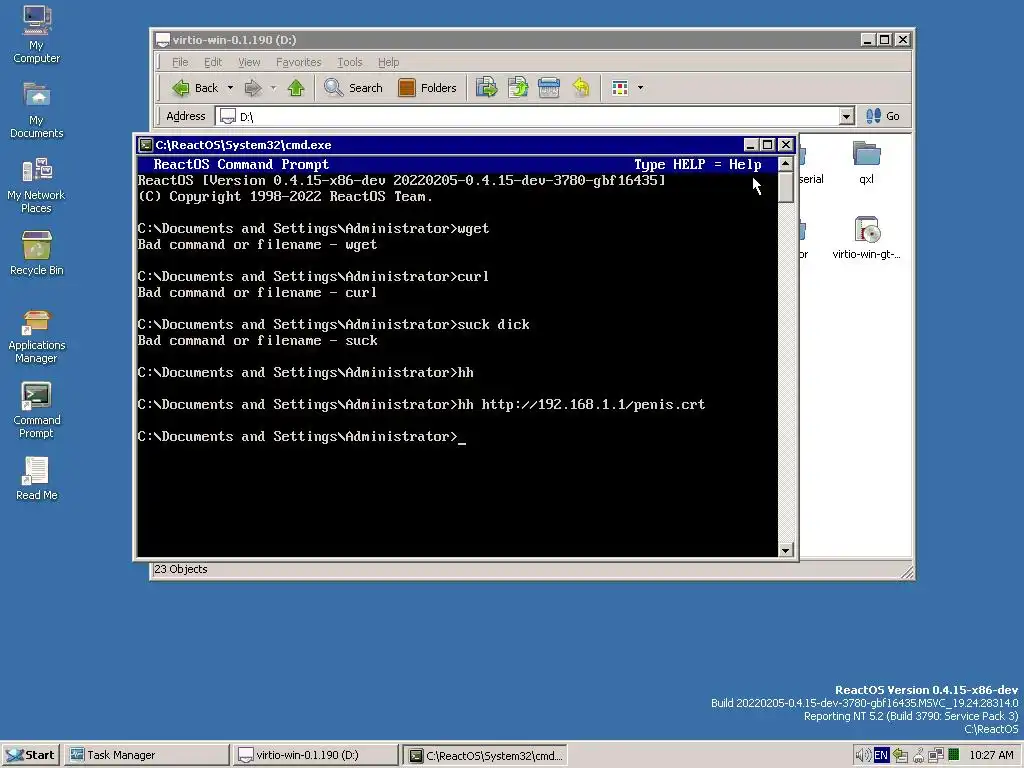This screenshot has width=1024, height=768.
Task: Click 'Type HELP = Help' text in Command Prompt
Action: coord(697,165)
